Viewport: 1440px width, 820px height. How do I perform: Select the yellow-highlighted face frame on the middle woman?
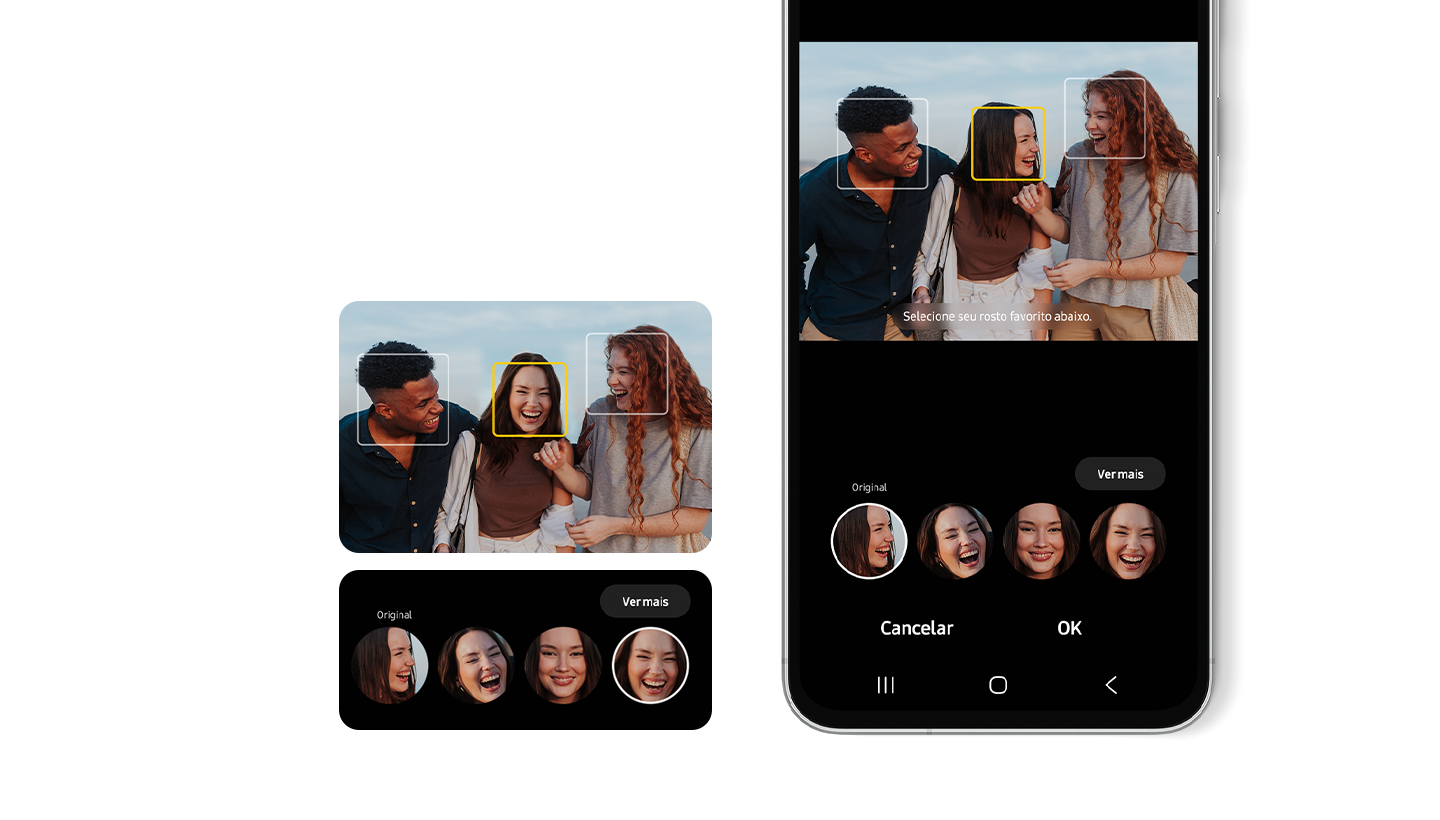pos(1008,143)
